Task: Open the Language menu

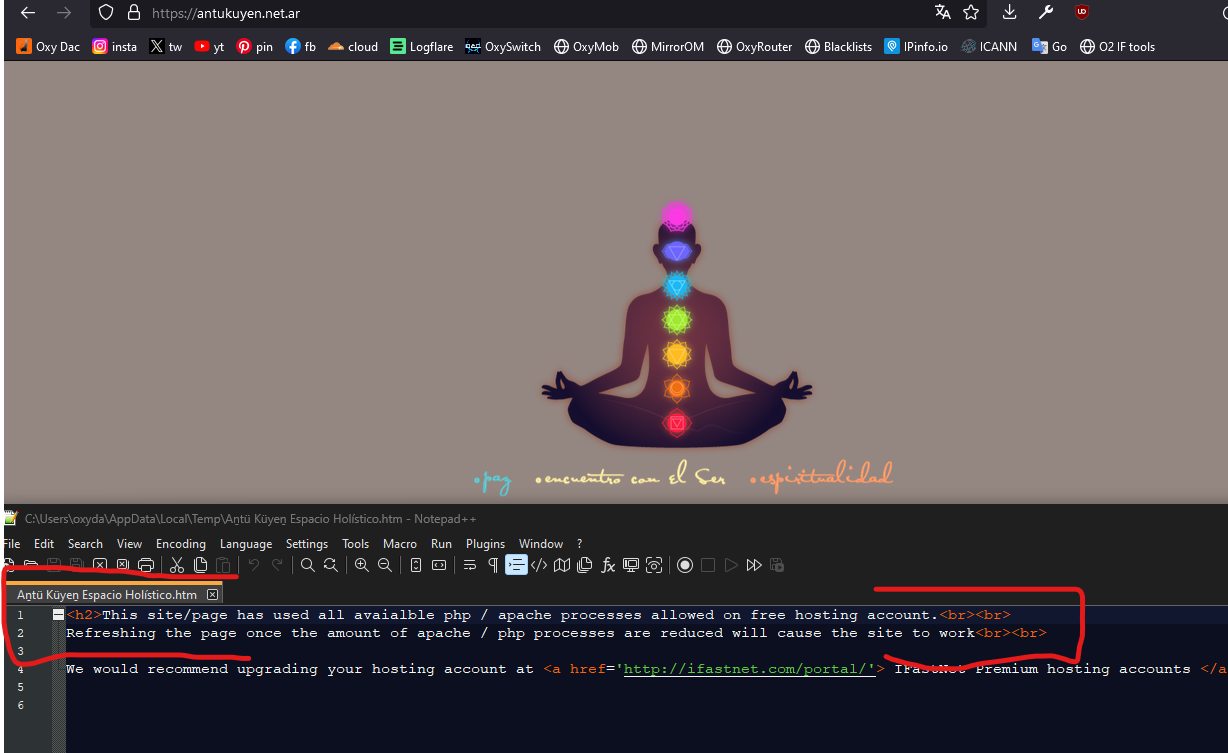Action: coord(246,544)
